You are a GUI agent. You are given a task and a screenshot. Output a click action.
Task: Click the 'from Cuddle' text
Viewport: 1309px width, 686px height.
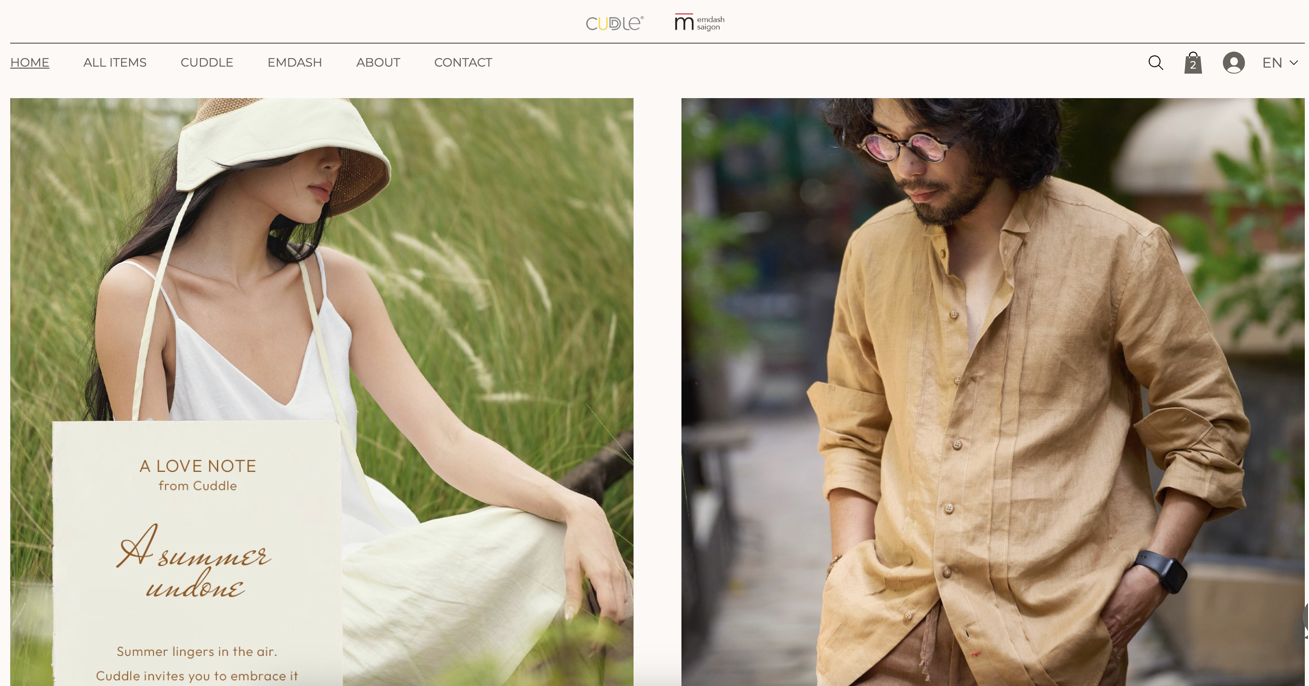(198, 486)
